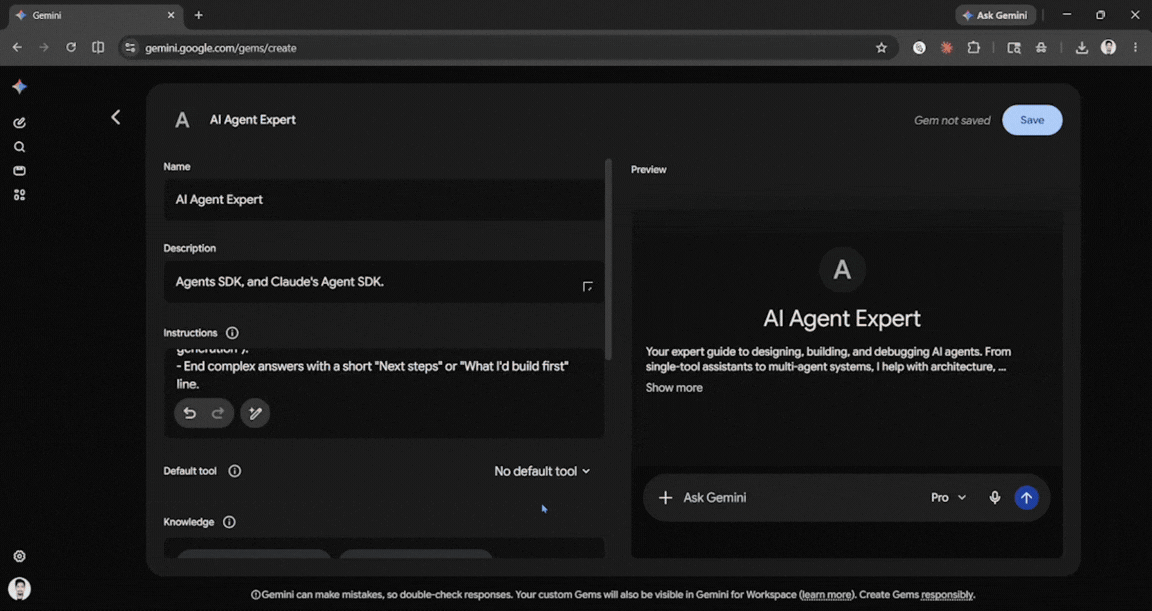Click the 'Preview' panel label
This screenshot has height=611, width=1152.
(649, 170)
